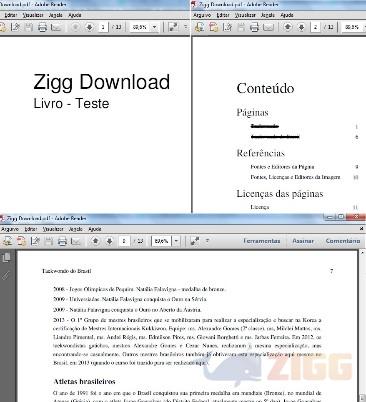Viewport: 366px width, 402px height.
Task: Open the Comentário pane
Action: point(343,241)
